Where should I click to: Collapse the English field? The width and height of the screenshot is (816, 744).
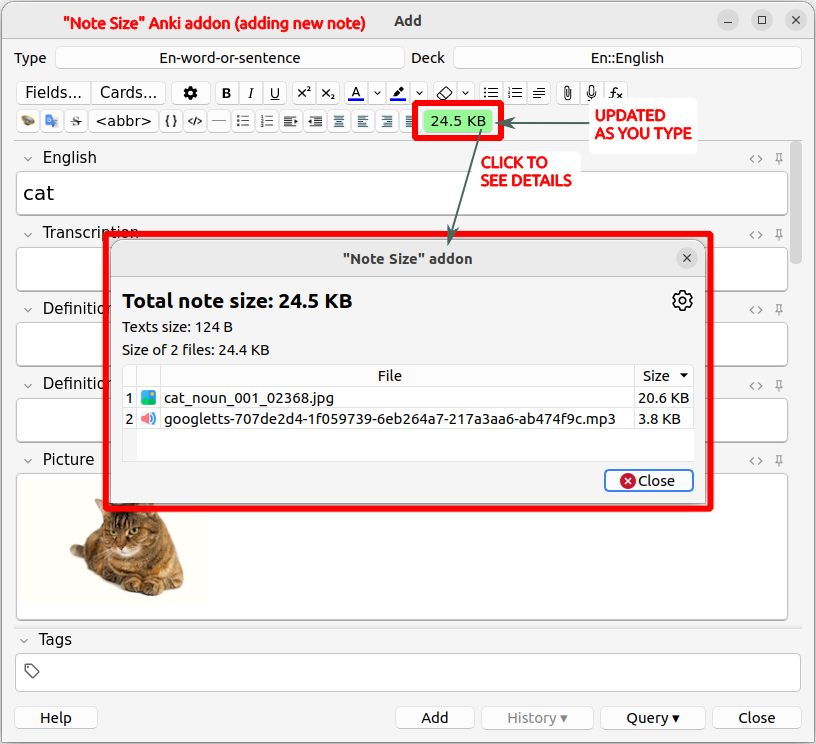pos(28,158)
